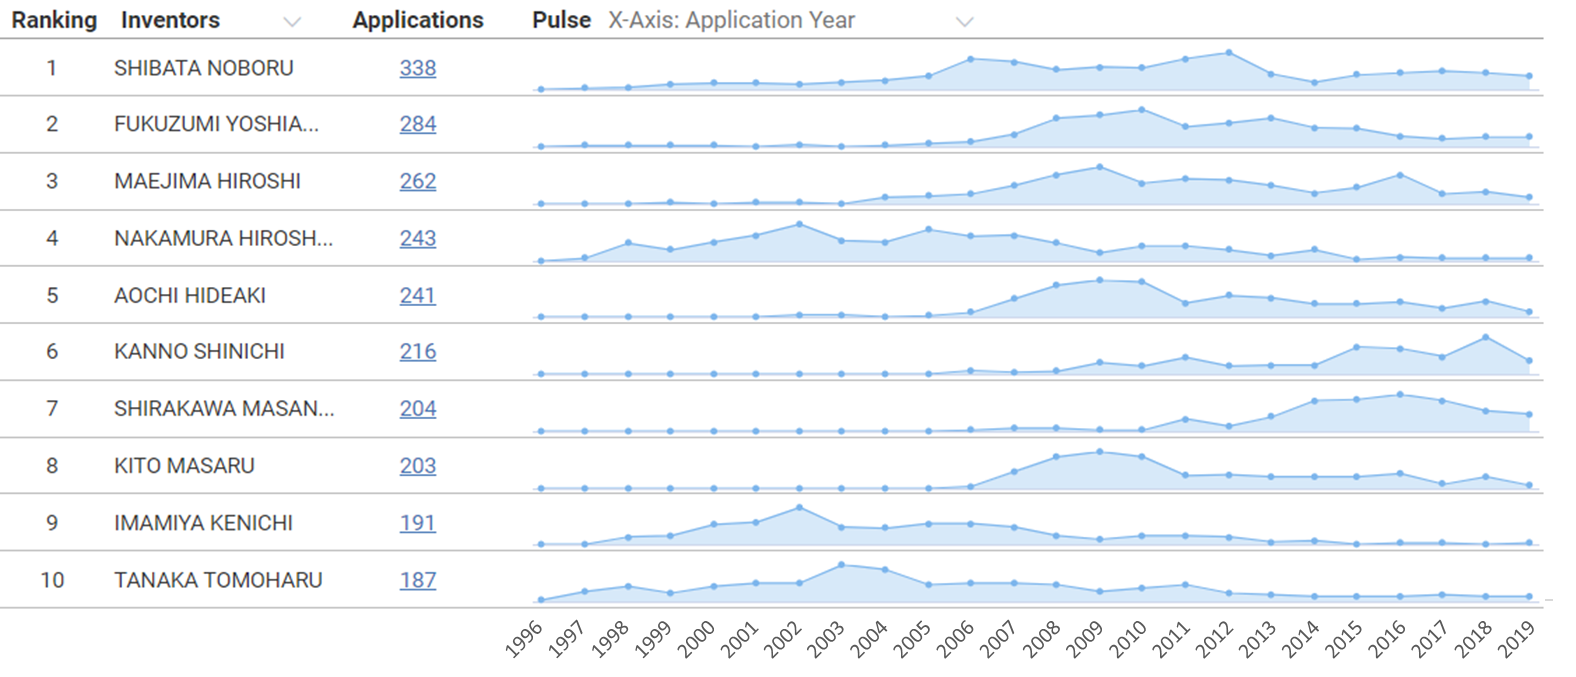Select inventor NAKAMURA HIROSH...
1576x677 pixels.
pyautogui.click(x=223, y=238)
